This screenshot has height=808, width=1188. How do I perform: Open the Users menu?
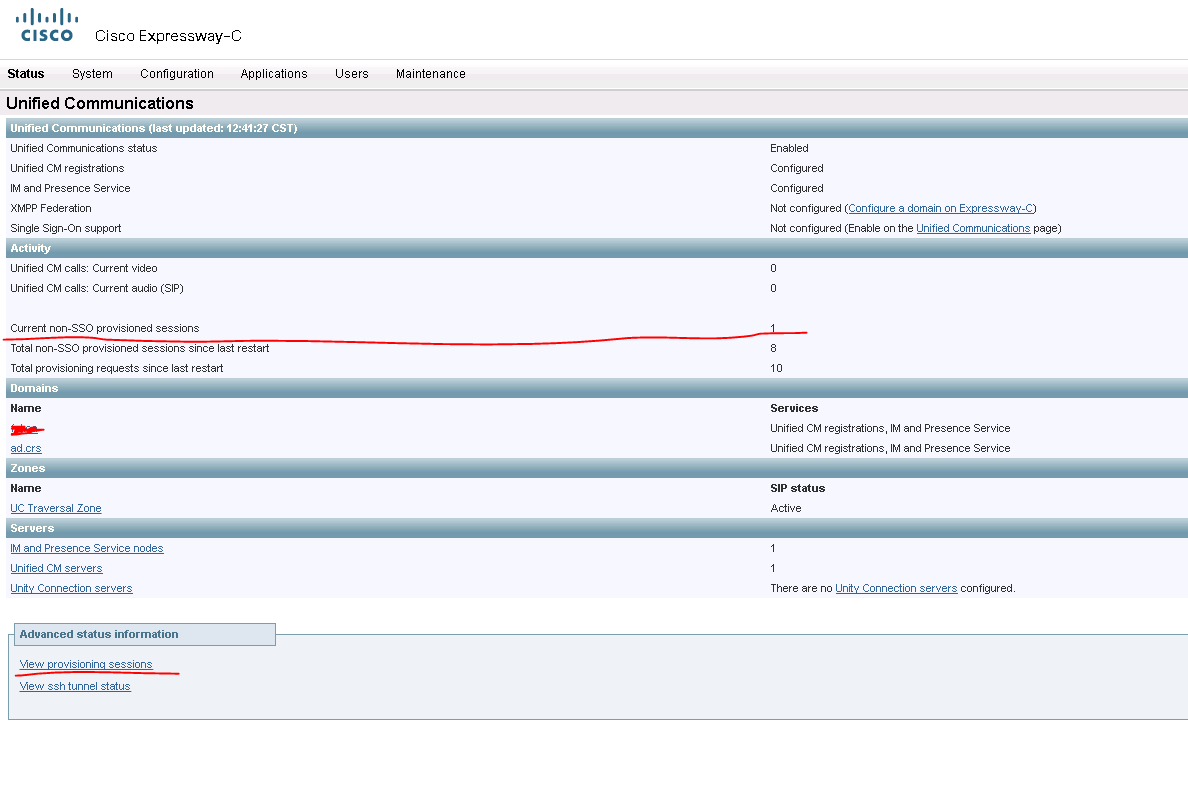click(x=352, y=74)
